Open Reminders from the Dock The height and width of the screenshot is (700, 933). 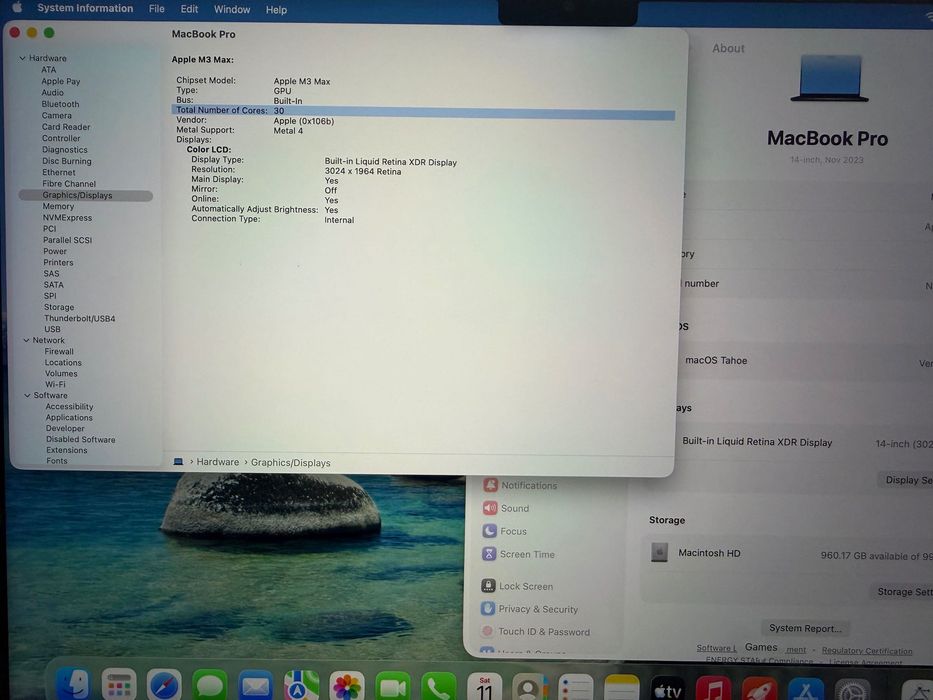point(575,690)
